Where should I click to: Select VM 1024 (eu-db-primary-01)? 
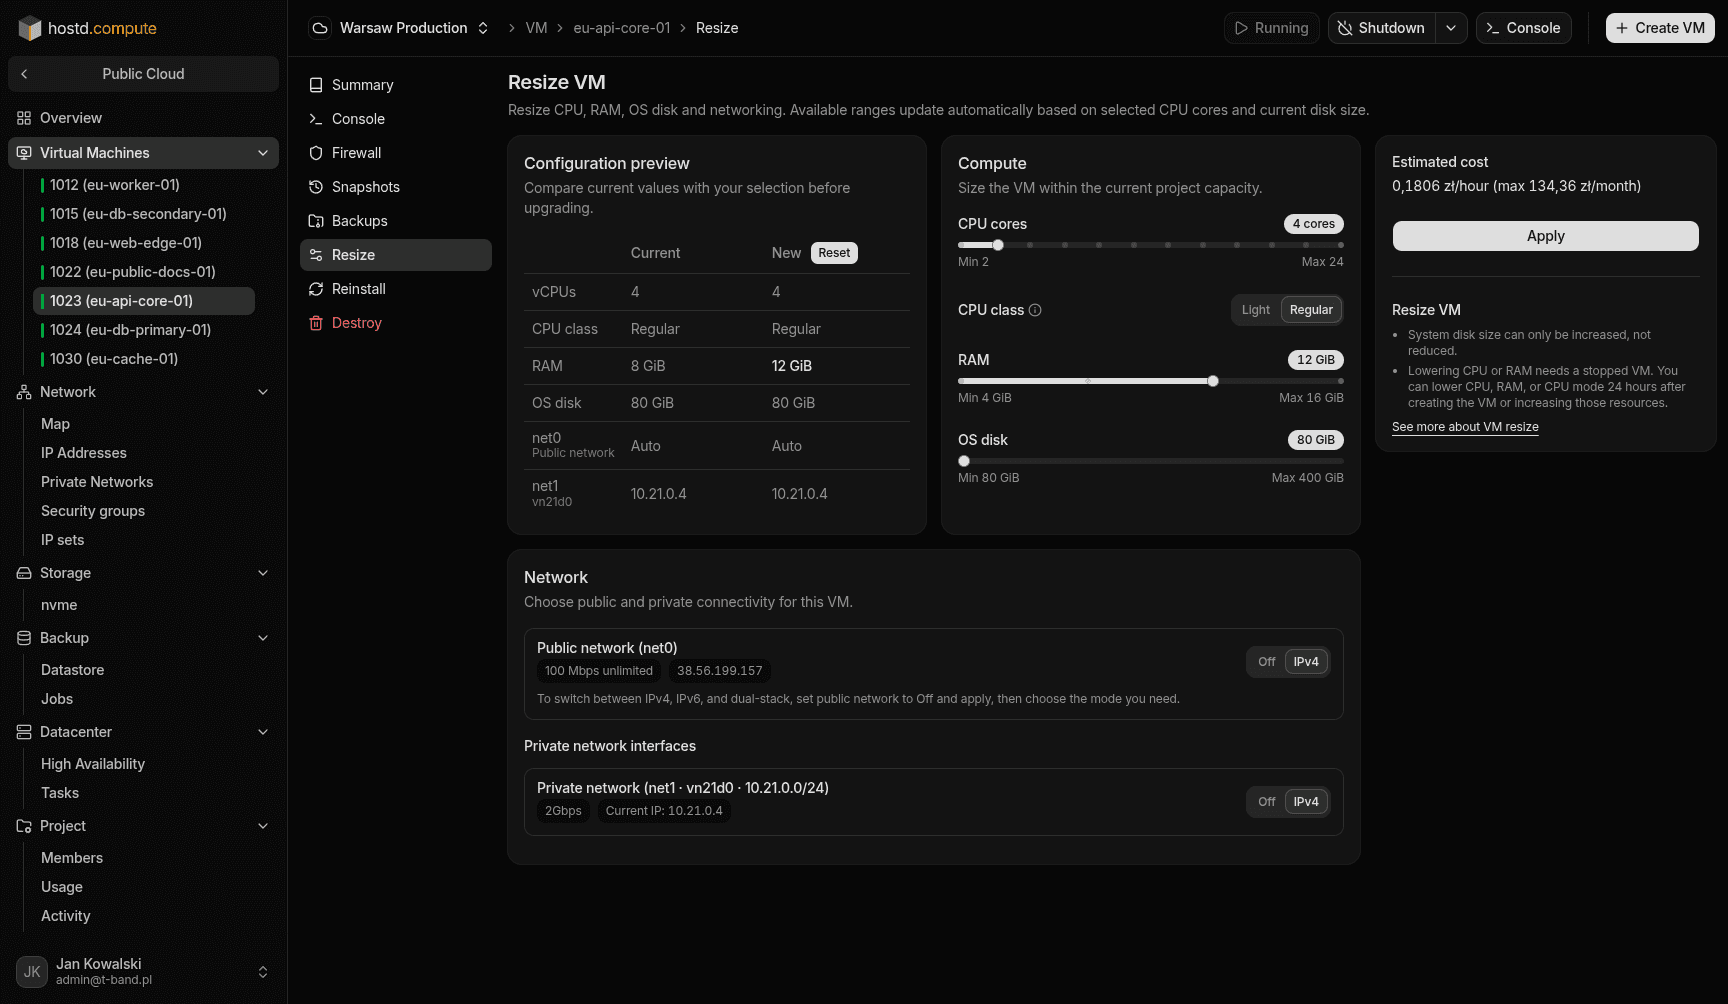[x=144, y=330]
